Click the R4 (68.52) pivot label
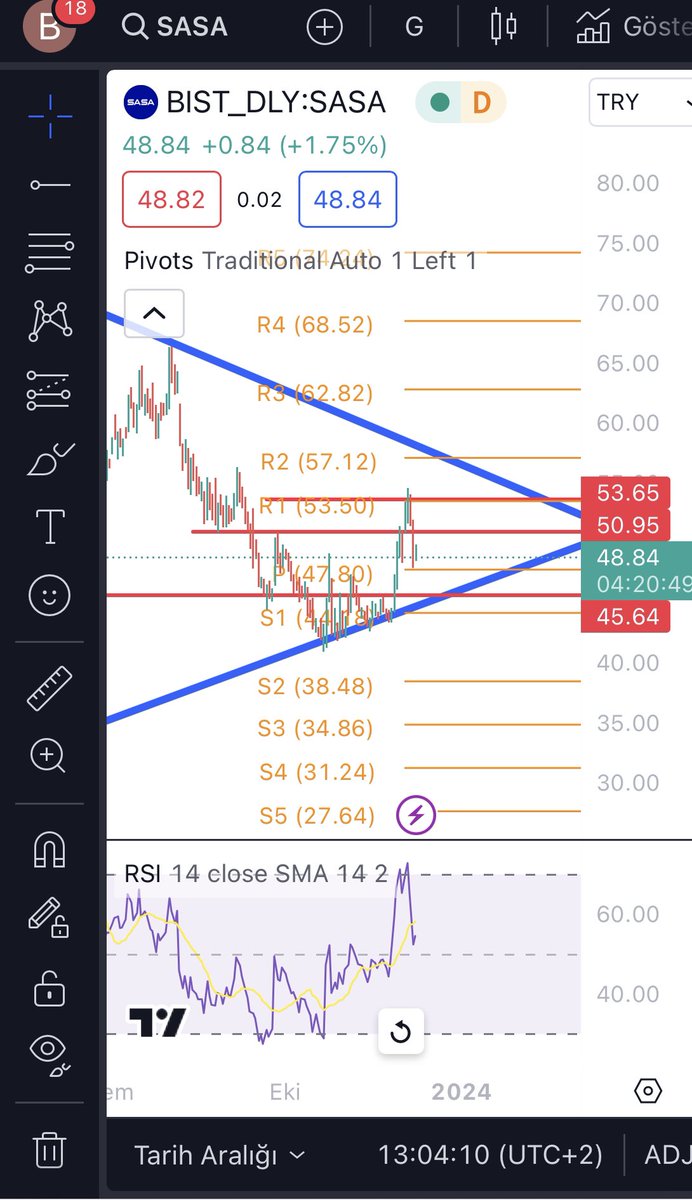The image size is (692, 1200). click(315, 324)
